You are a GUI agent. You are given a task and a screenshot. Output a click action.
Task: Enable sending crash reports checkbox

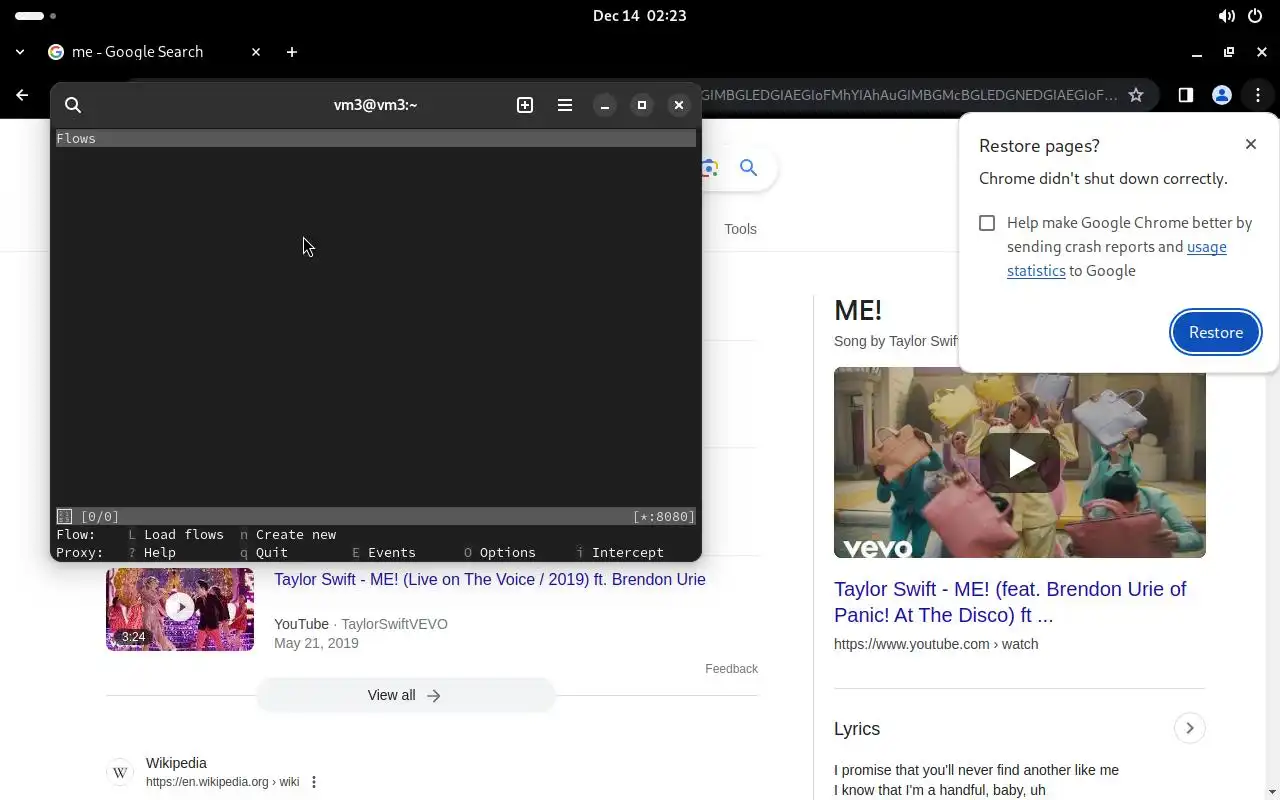click(x=987, y=223)
